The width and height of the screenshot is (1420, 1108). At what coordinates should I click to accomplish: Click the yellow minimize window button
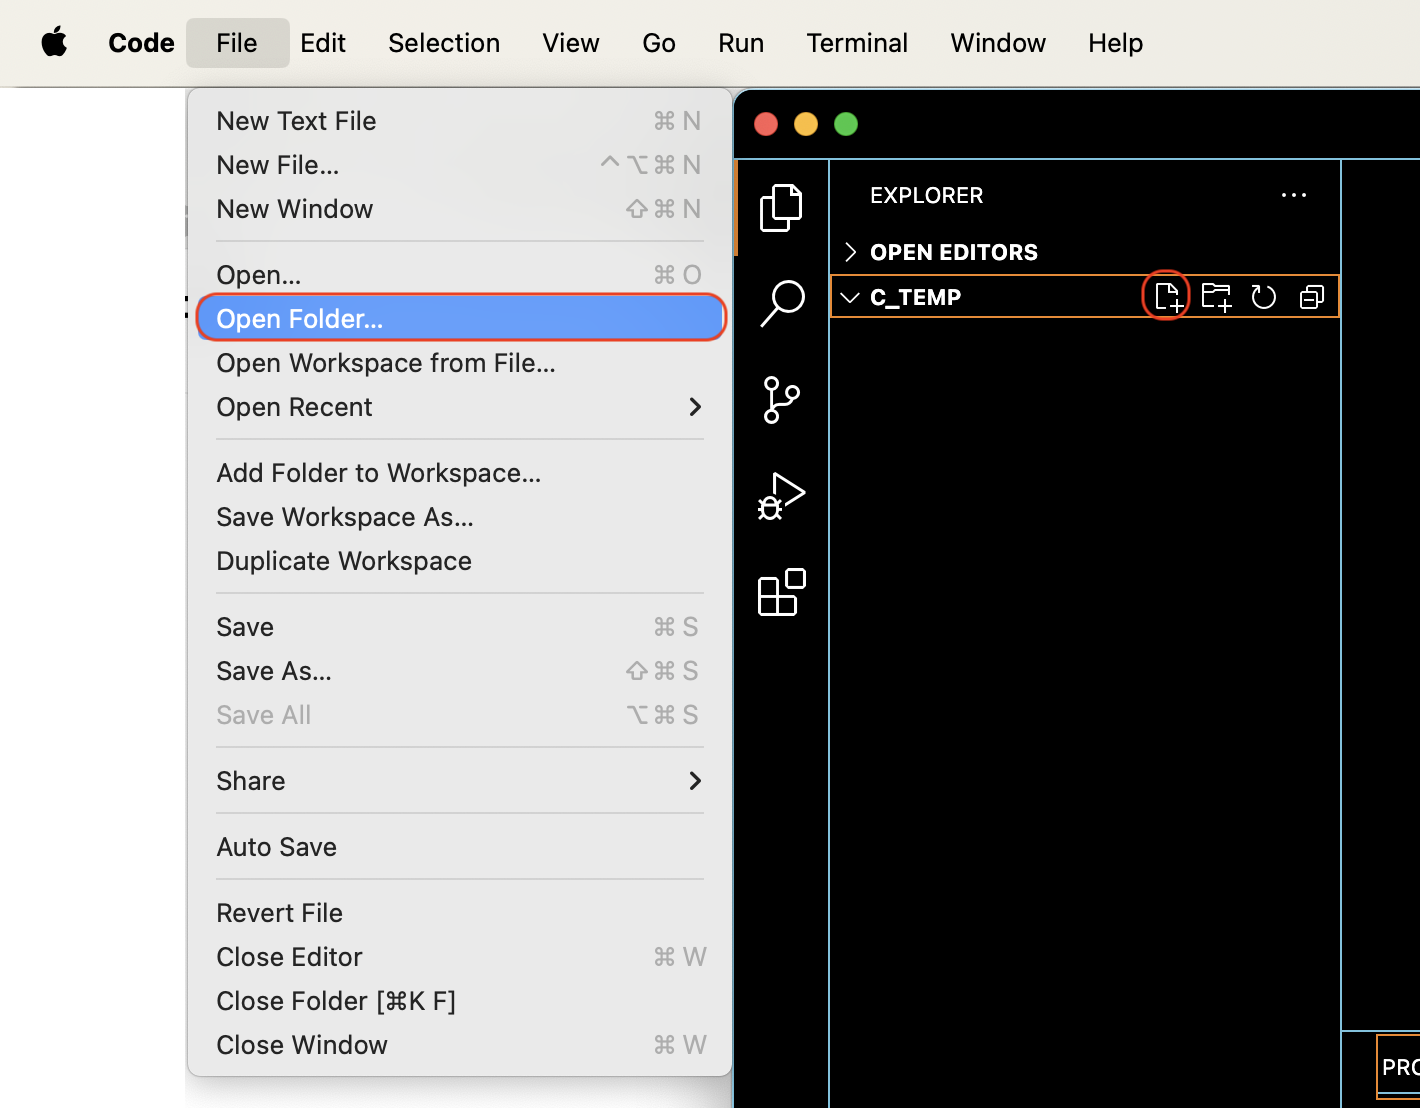point(806,124)
